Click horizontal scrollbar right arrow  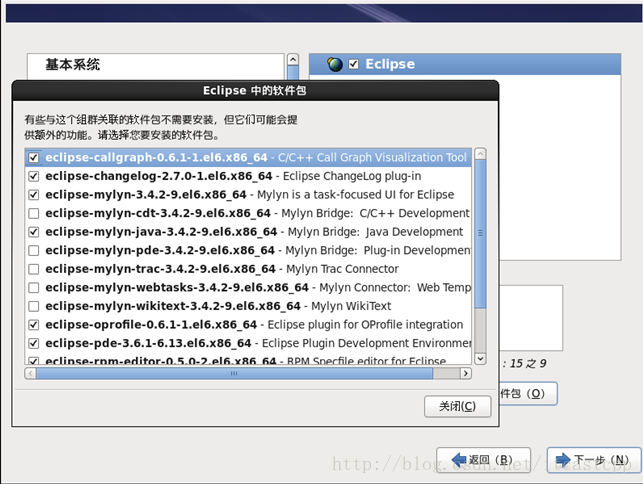(x=465, y=373)
